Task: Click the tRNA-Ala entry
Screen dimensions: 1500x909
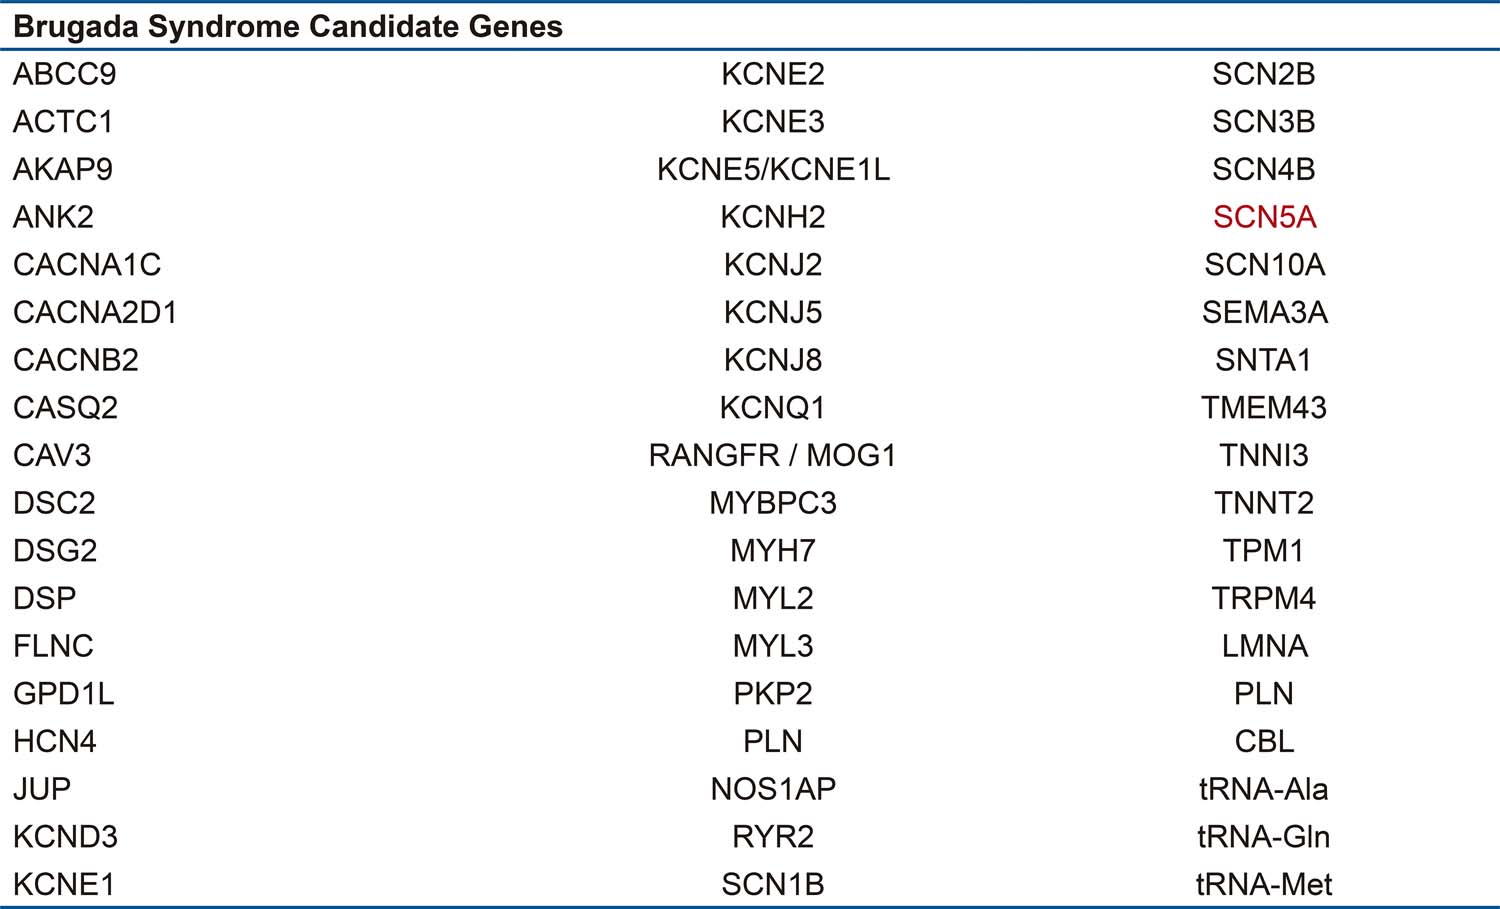Action: (x=1264, y=789)
